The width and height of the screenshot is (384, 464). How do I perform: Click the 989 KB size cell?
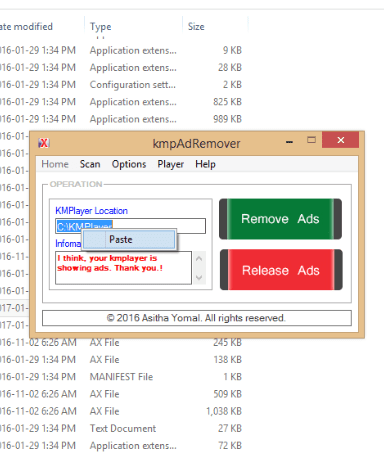tap(227, 119)
